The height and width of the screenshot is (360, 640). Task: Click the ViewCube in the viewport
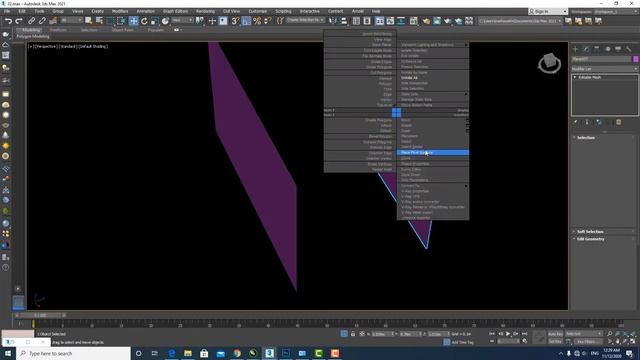(x=549, y=63)
